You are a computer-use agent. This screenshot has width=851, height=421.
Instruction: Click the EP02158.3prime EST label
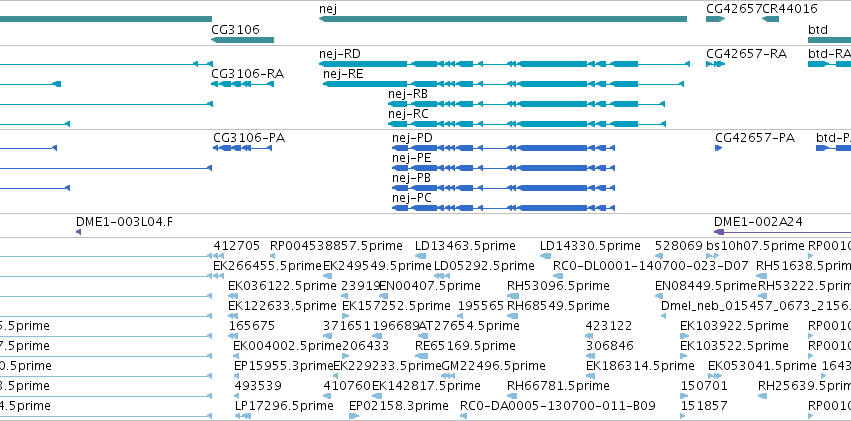(399, 406)
